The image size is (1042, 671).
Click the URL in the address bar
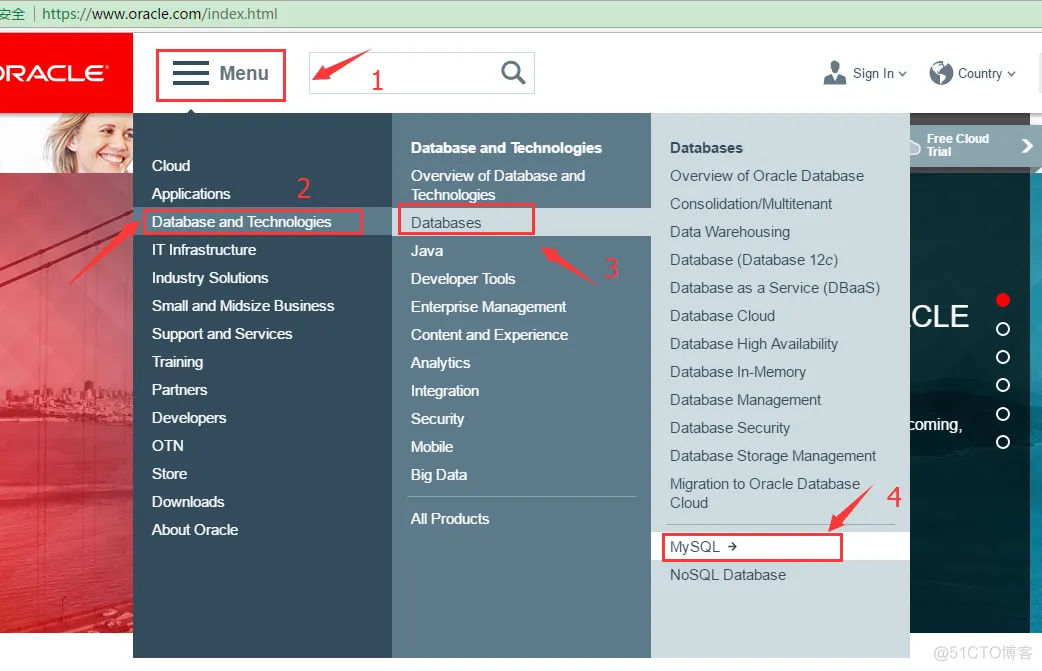pyautogui.click(x=159, y=14)
